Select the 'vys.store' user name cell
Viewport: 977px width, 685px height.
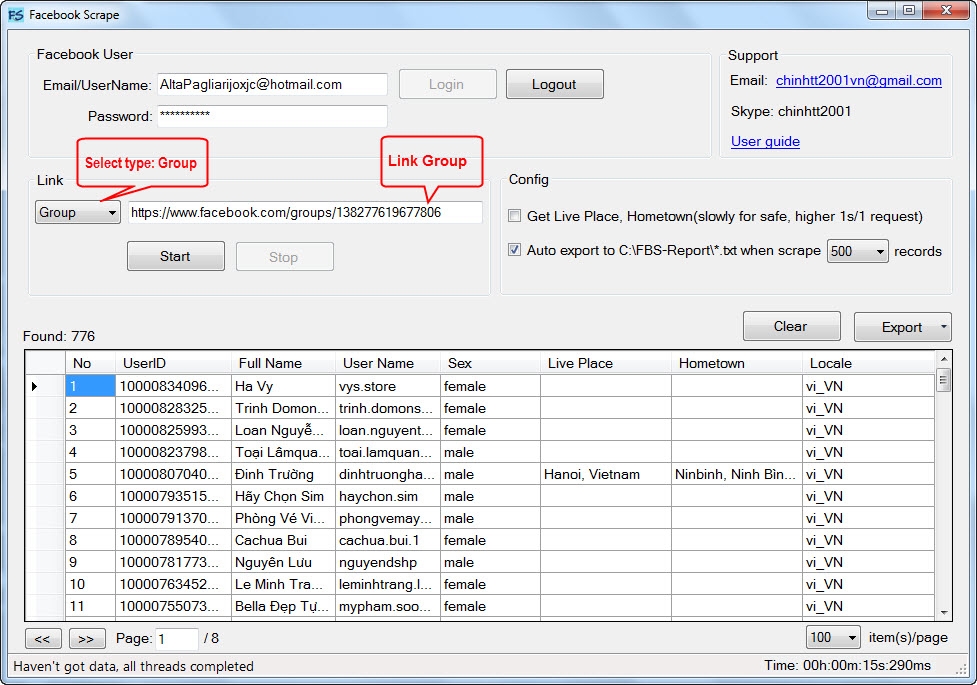coord(388,386)
